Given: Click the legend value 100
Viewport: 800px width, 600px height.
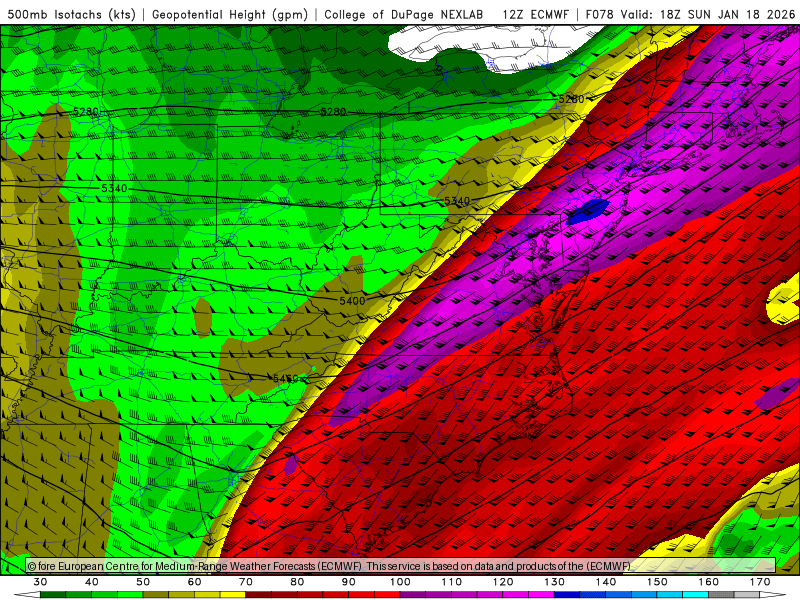Looking at the screenshot, I should pos(401,582).
